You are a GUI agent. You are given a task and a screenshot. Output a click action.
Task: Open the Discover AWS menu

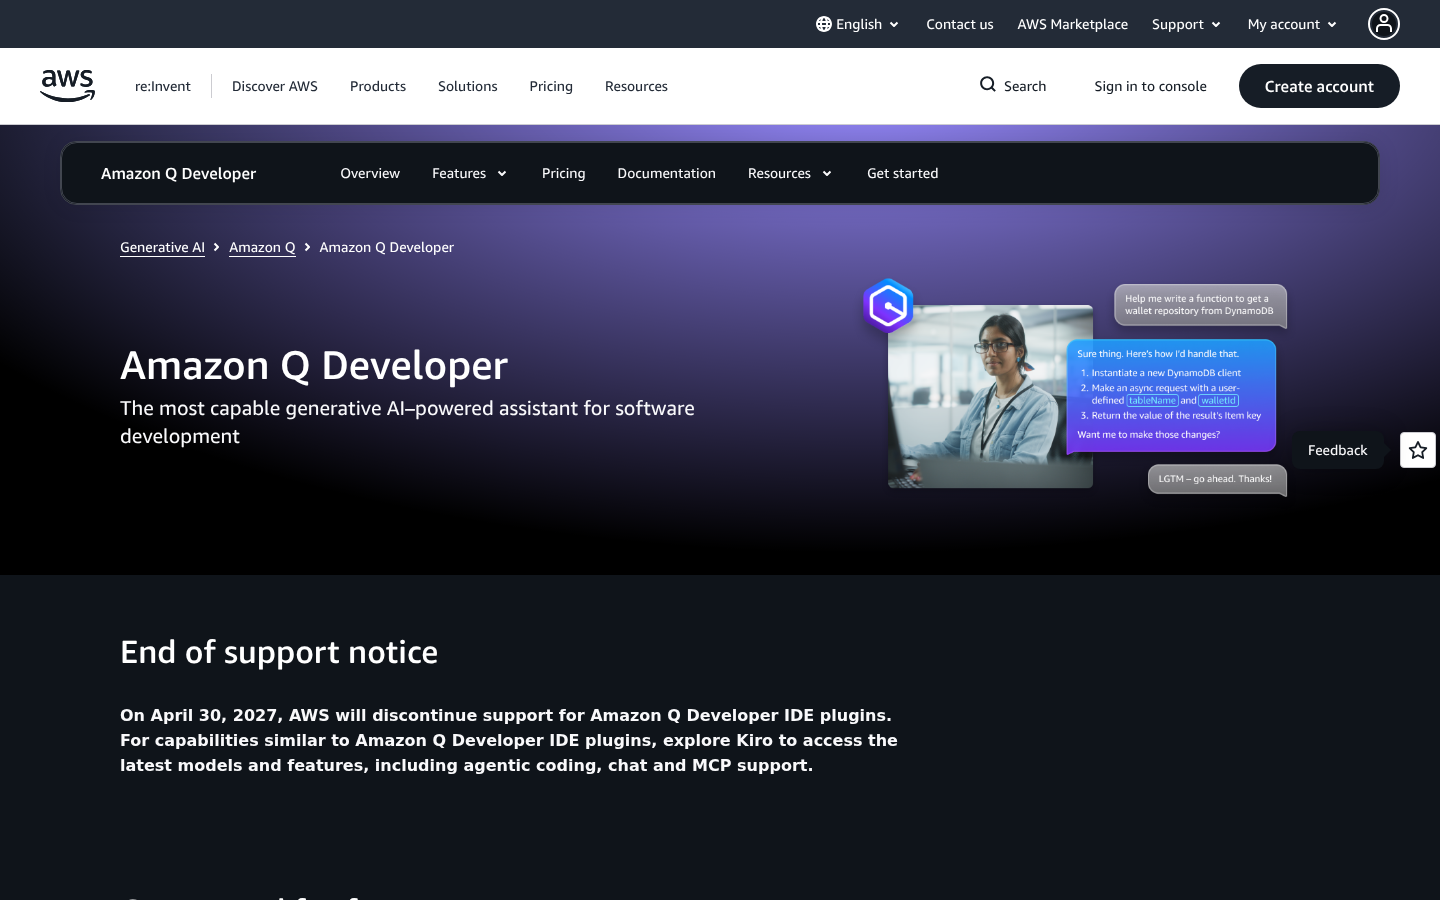(x=275, y=86)
